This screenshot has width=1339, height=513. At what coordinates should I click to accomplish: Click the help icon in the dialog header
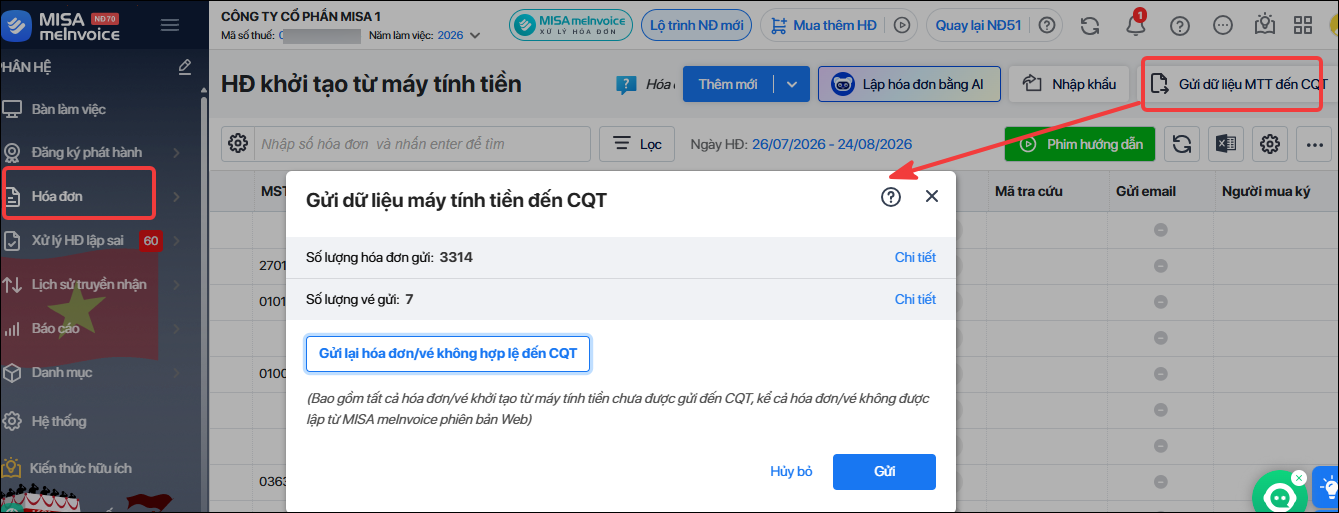pyautogui.click(x=891, y=197)
